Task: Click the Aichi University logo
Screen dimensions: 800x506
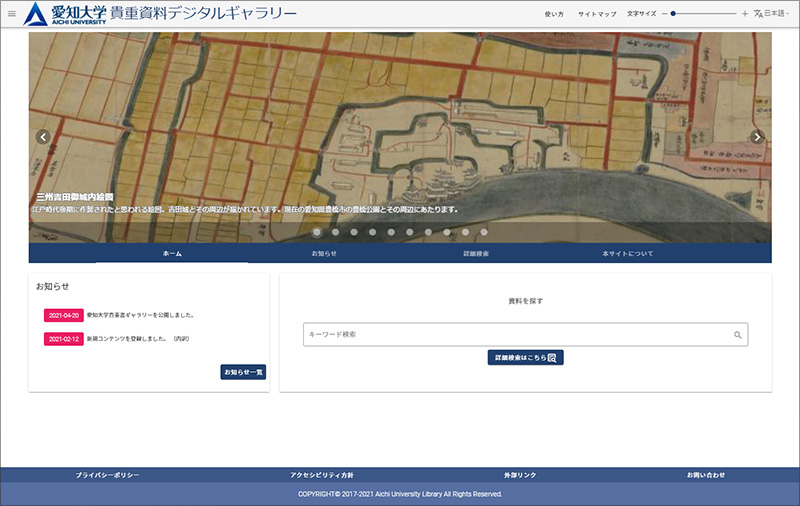Action: tap(62, 14)
